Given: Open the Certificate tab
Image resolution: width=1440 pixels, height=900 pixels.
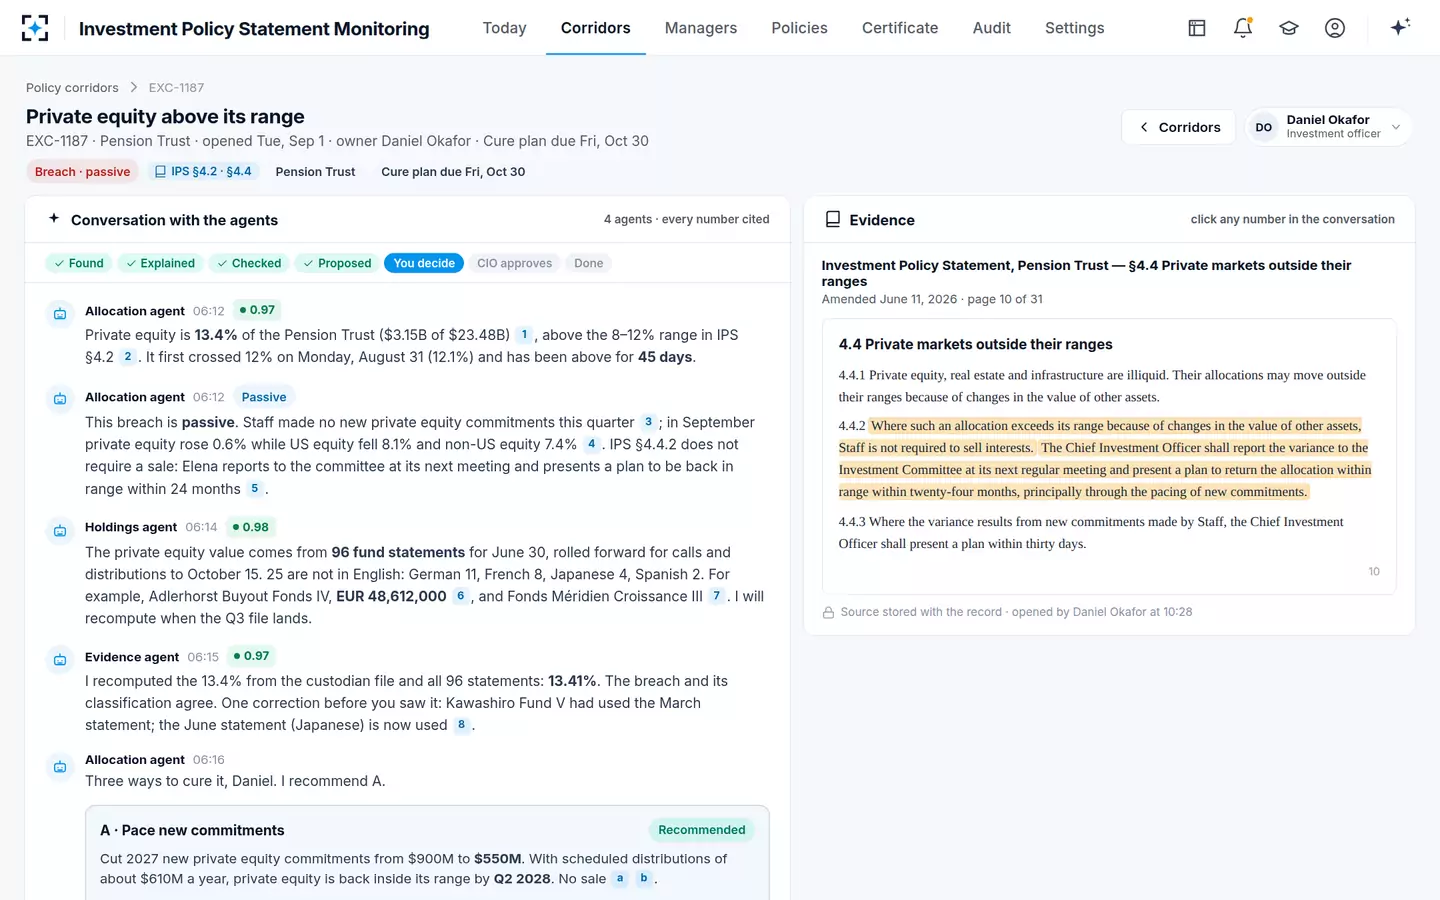Looking at the screenshot, I should click(900, 28).
